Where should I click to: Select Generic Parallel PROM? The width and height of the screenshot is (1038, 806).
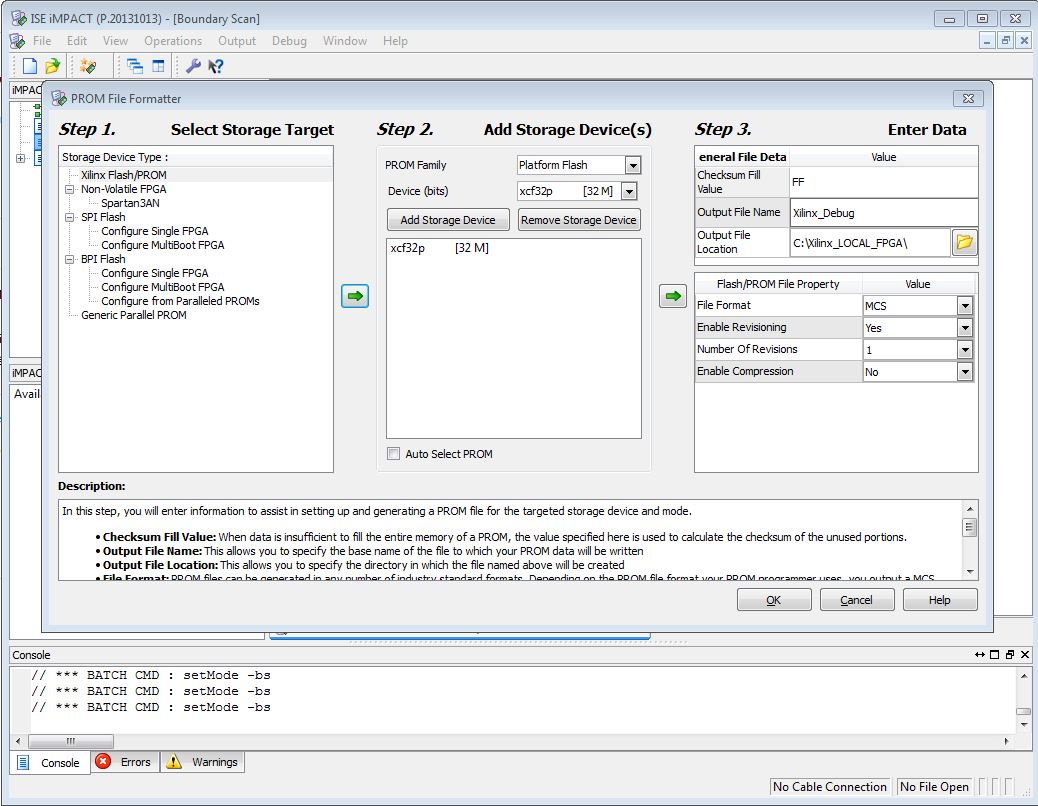[134, 315]
